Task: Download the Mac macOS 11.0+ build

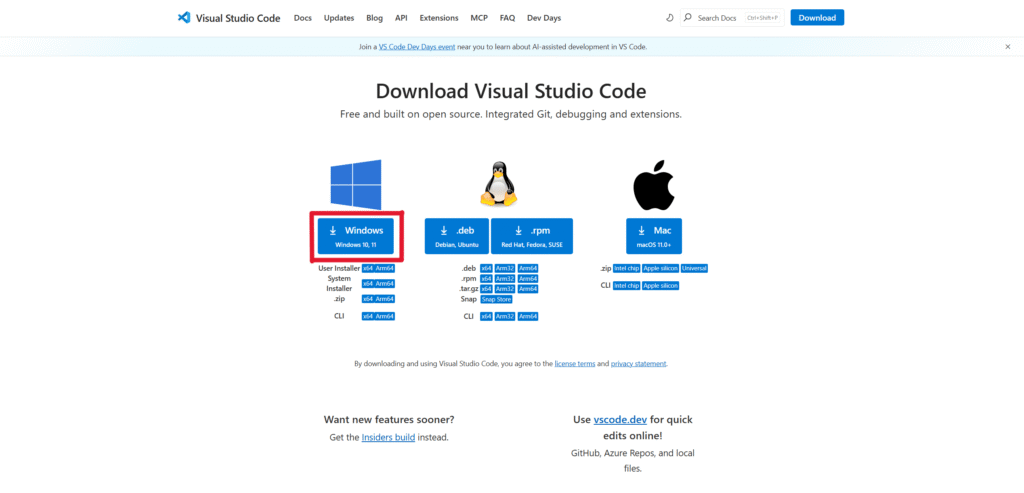Action: coord(654,236)
